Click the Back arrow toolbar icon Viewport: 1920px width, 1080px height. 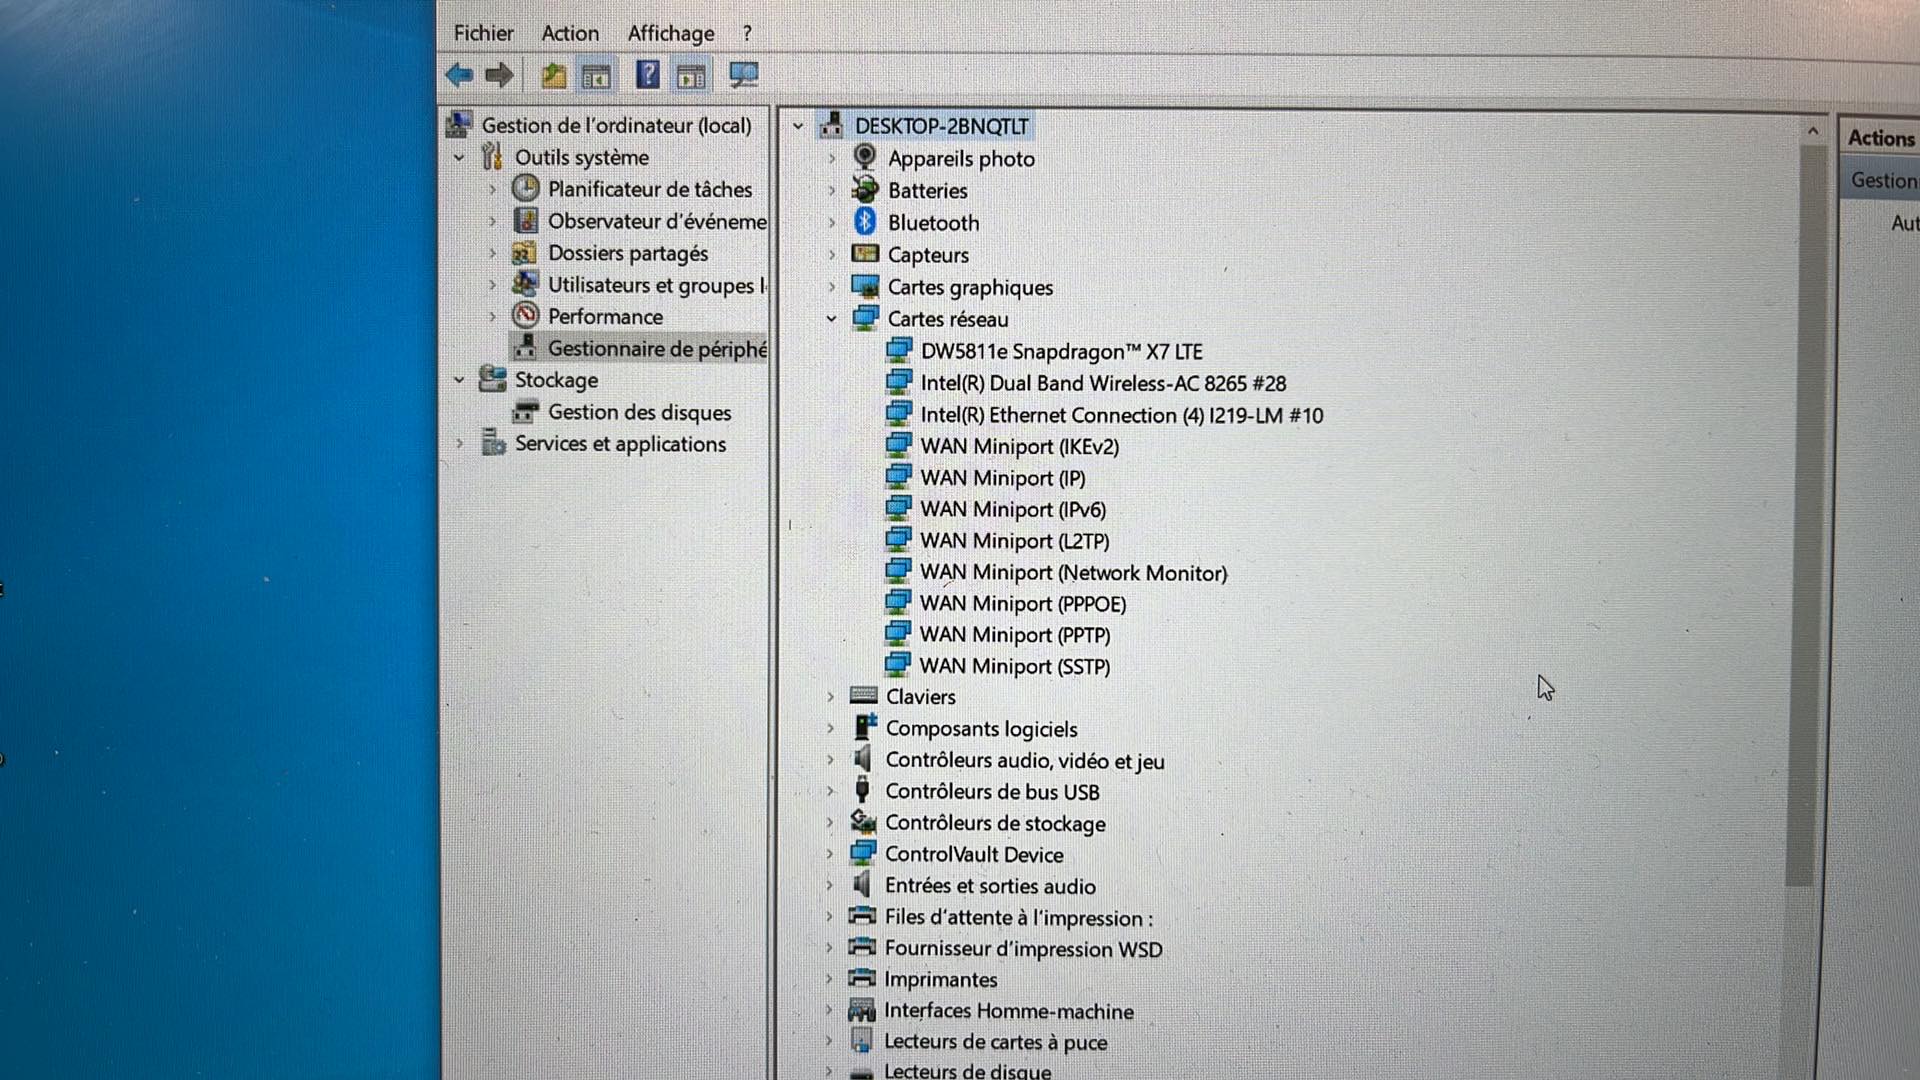(459, 75)
